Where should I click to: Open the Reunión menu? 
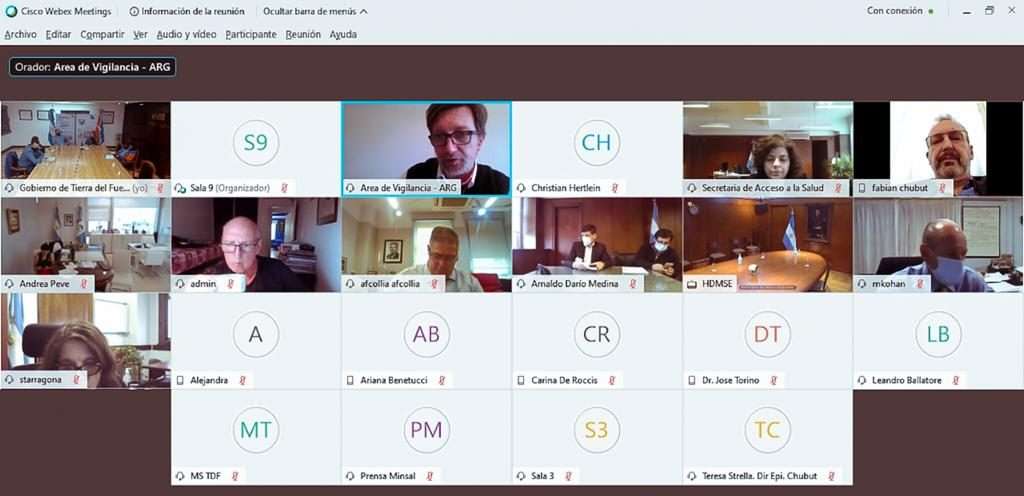(x=303, y=35)
